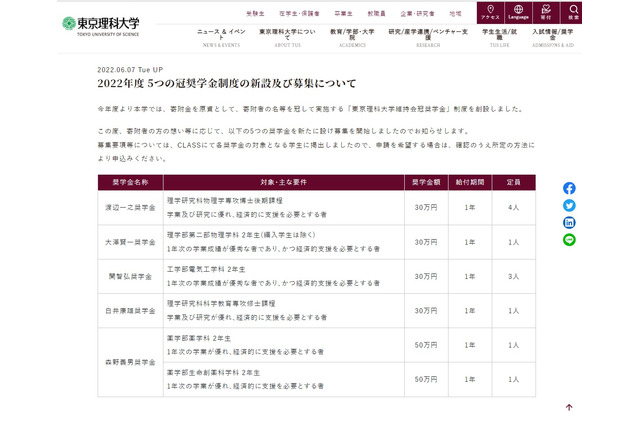Open the 教職員 top link
This screenshot has height=426, width=640.
[376, 13]
